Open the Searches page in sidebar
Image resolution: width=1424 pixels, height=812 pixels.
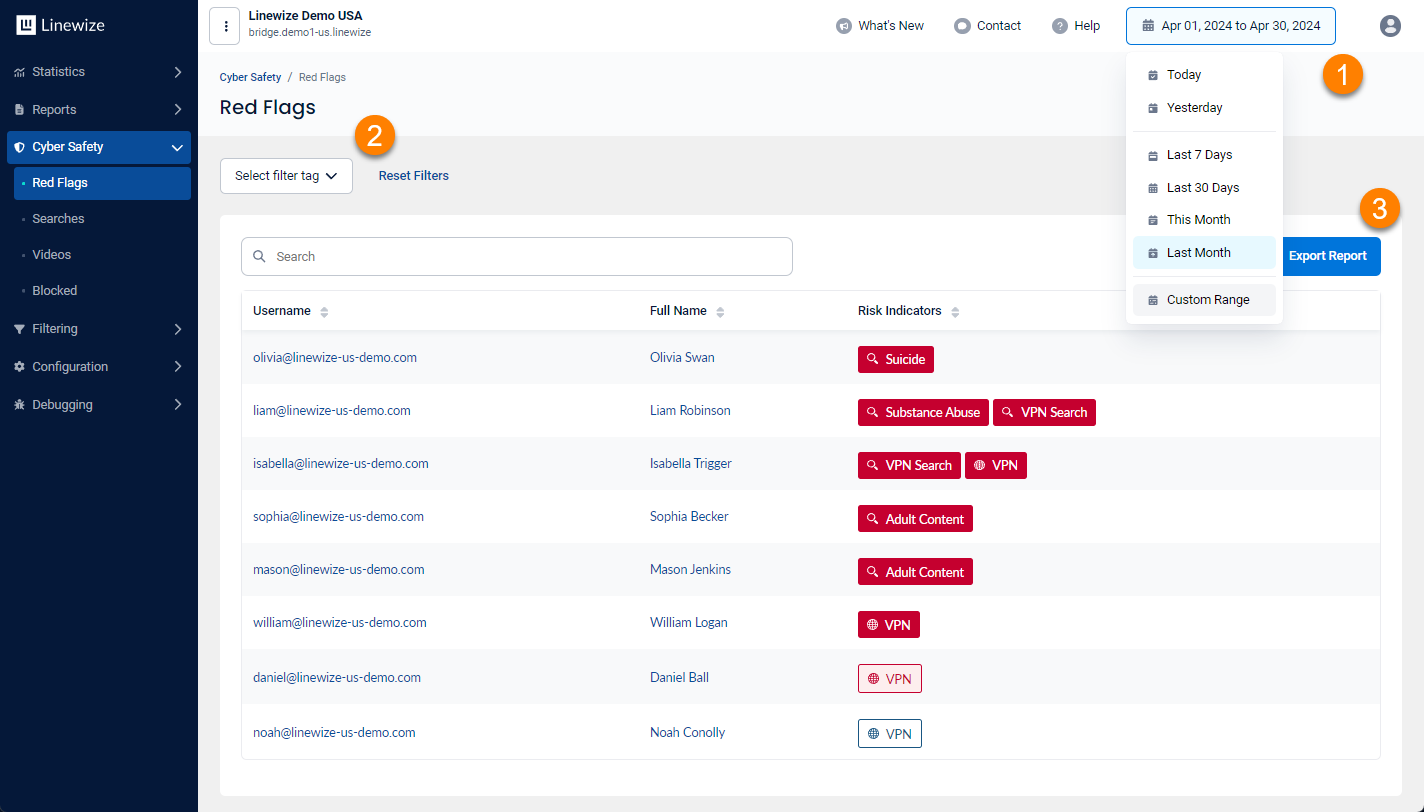[x=58, y=219]
